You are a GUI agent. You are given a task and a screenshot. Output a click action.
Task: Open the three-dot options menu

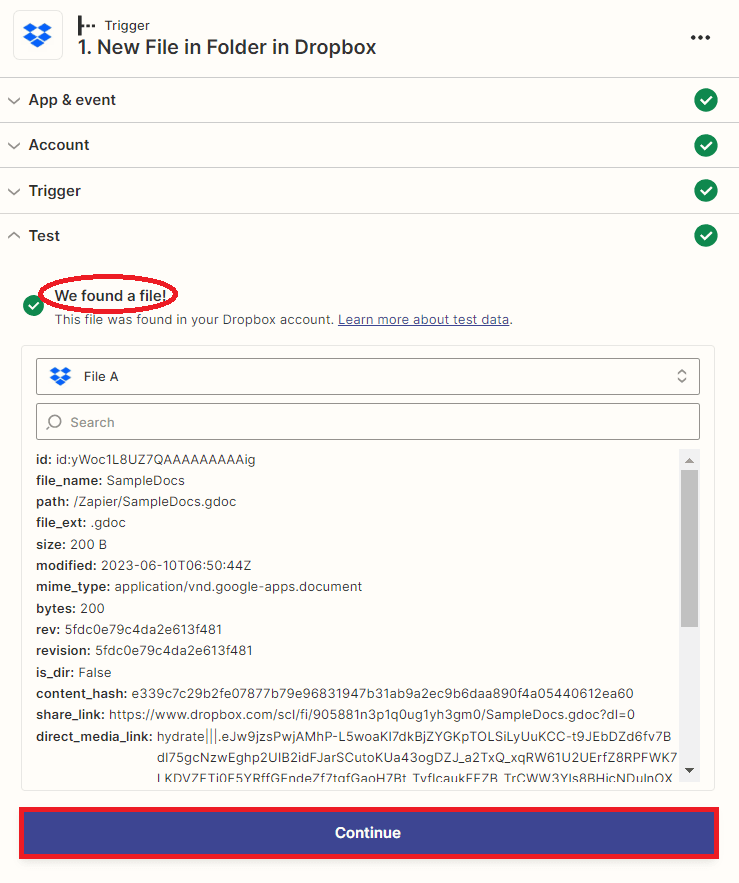click(x=700, y=37)
